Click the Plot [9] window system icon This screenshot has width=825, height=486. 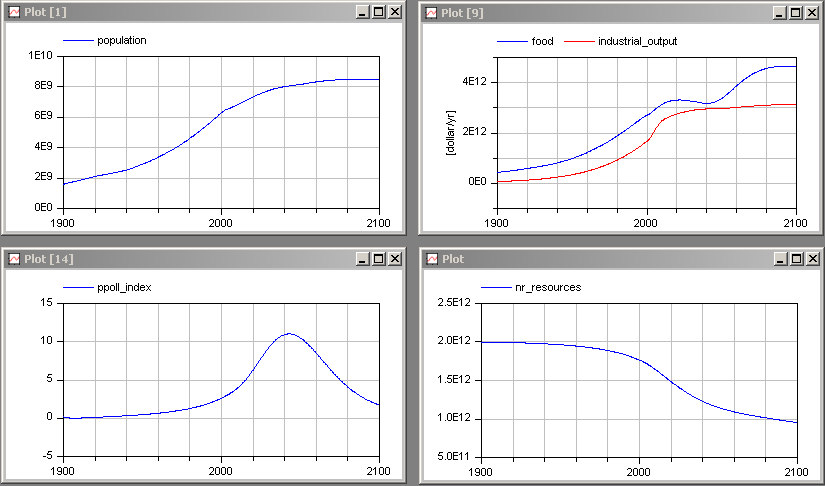pyautogui.click(x=433, y=12)
